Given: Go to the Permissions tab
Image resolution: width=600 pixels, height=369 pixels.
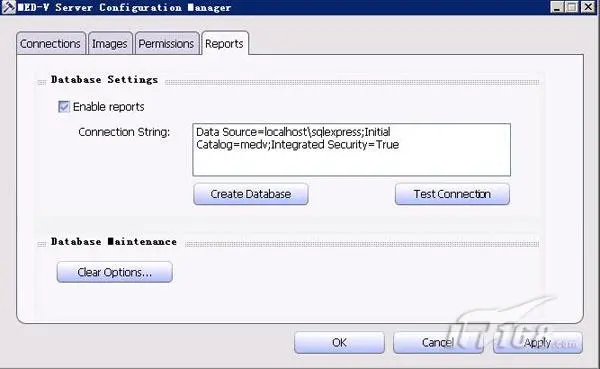Looking at the screenshot, I should click(x=167, y=44).
